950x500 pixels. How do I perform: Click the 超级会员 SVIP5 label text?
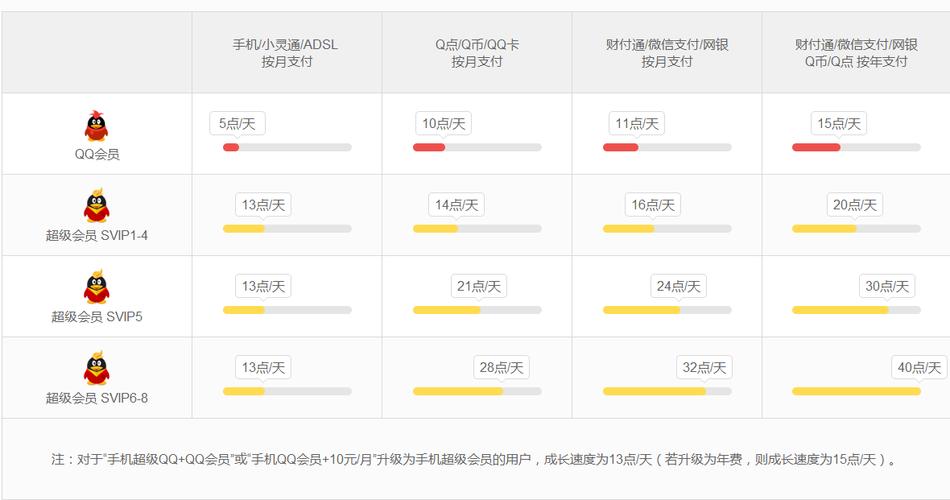click(97, 316)
